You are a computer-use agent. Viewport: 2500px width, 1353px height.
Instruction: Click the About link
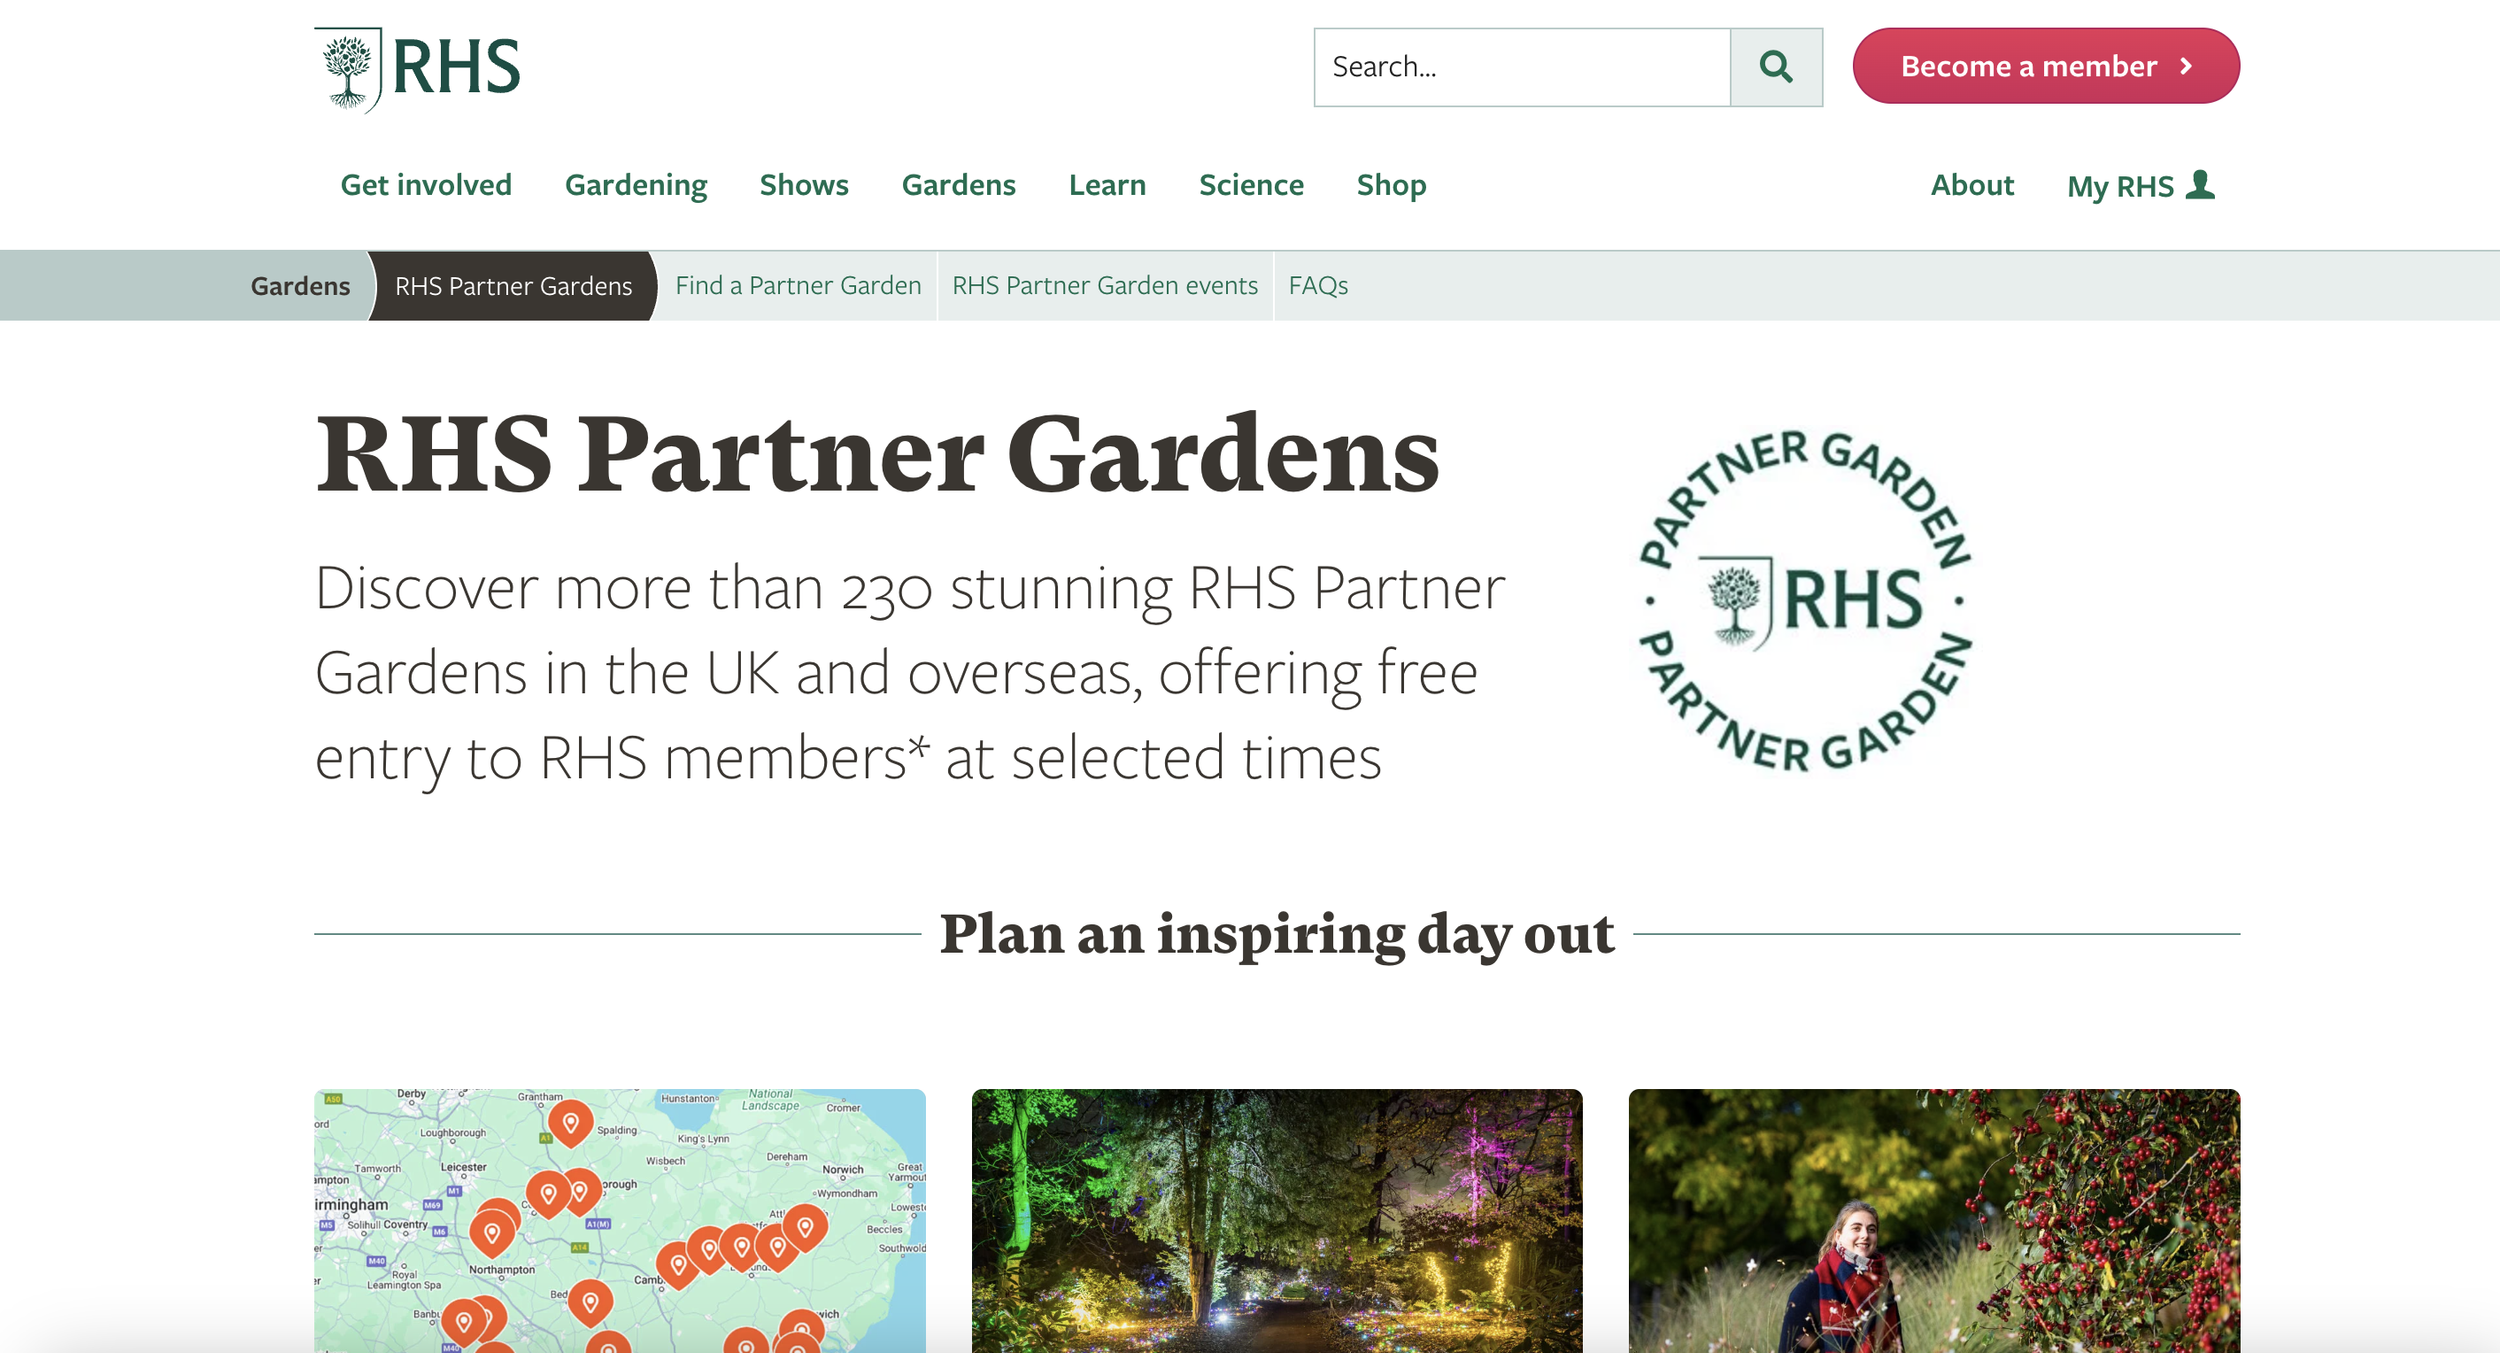point(1972,185)
